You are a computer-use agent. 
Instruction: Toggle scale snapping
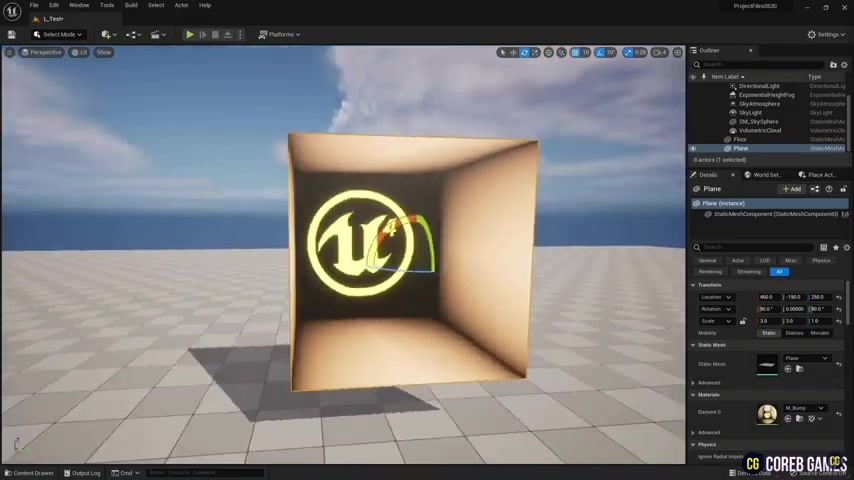click(629, 52)
